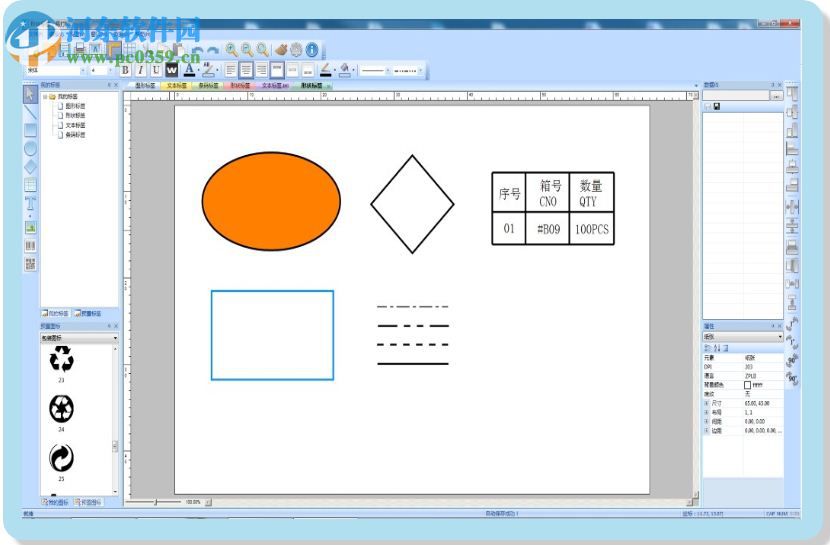Click the zoom out magnifier icon

[247, 50]
